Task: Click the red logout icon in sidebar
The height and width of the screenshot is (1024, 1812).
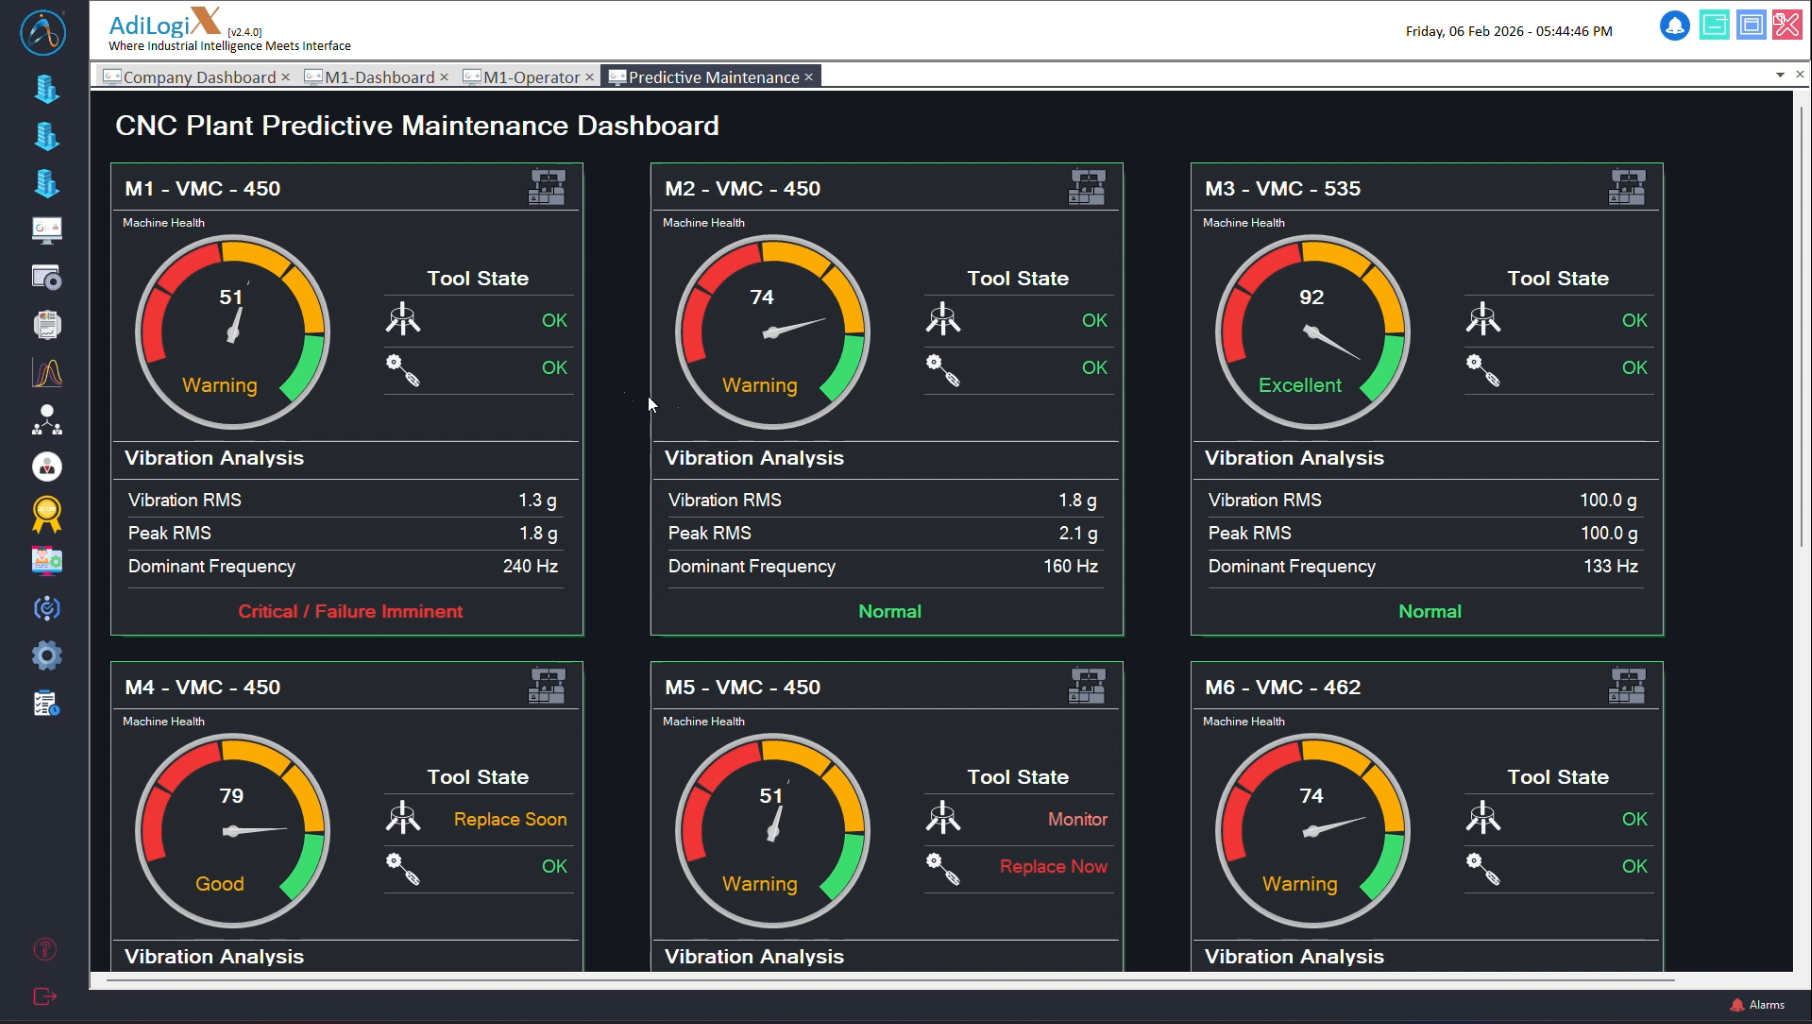Action: click(45, 996)
